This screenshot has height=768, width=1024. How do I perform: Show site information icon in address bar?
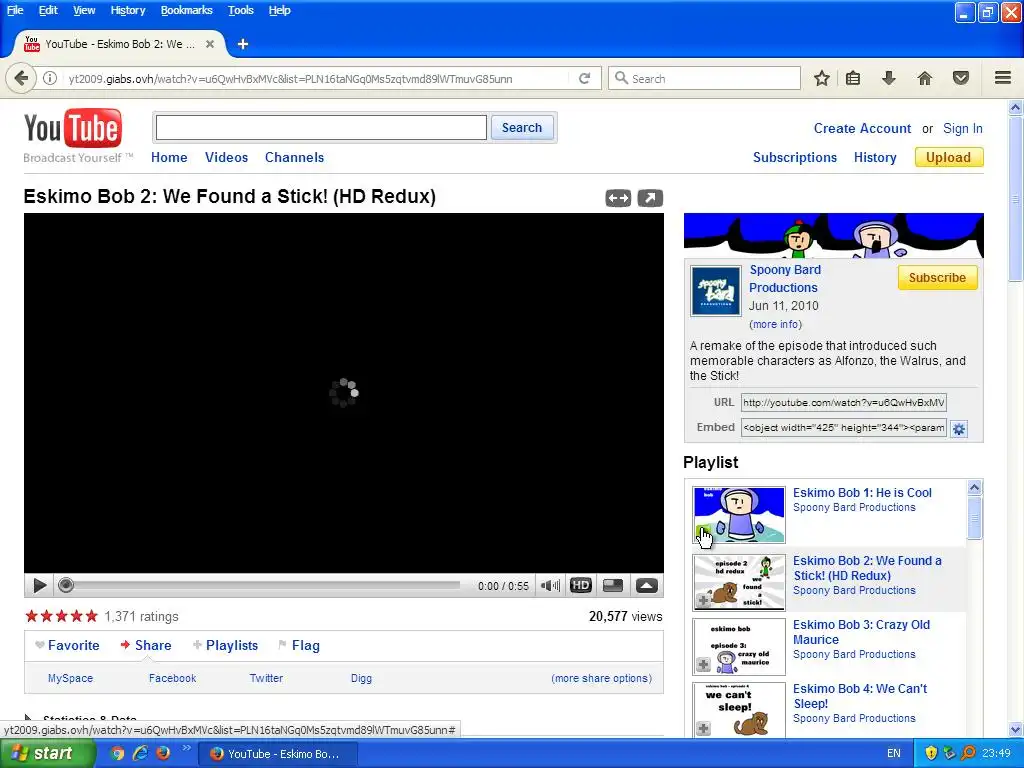pyautogui.click(x=50, y=78)
